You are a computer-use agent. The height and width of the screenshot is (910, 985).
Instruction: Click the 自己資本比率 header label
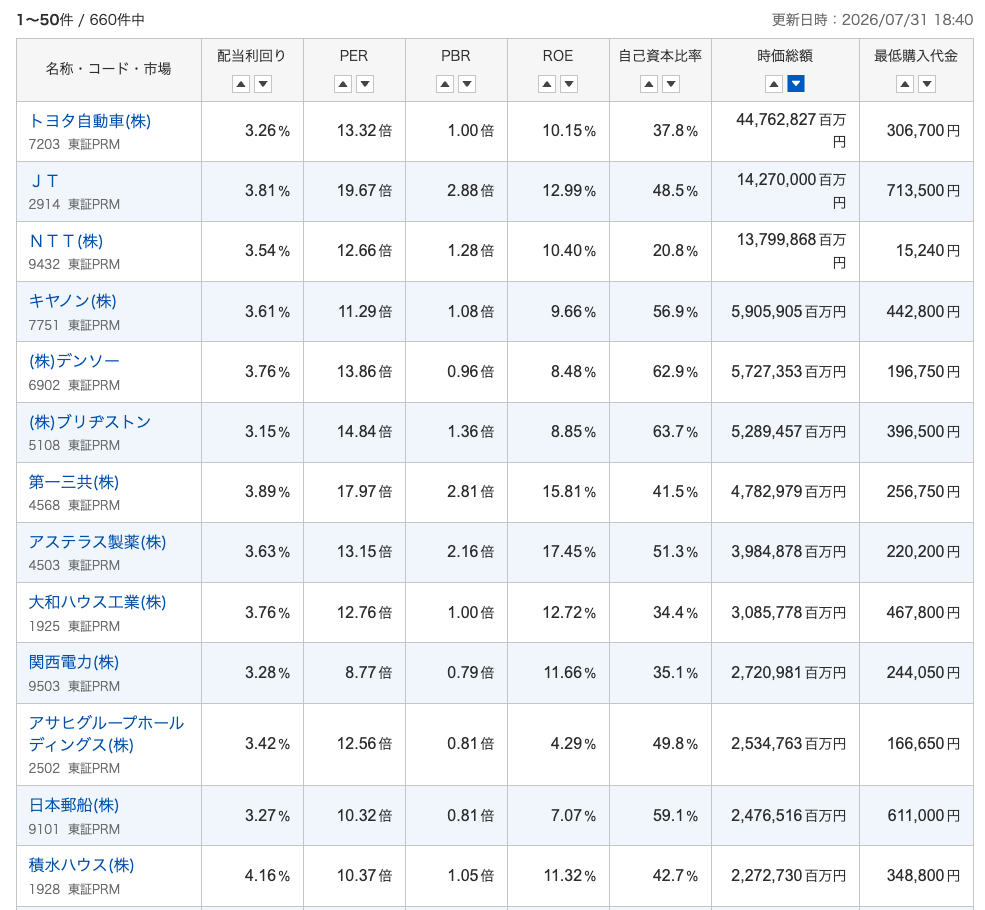point(660,56)
